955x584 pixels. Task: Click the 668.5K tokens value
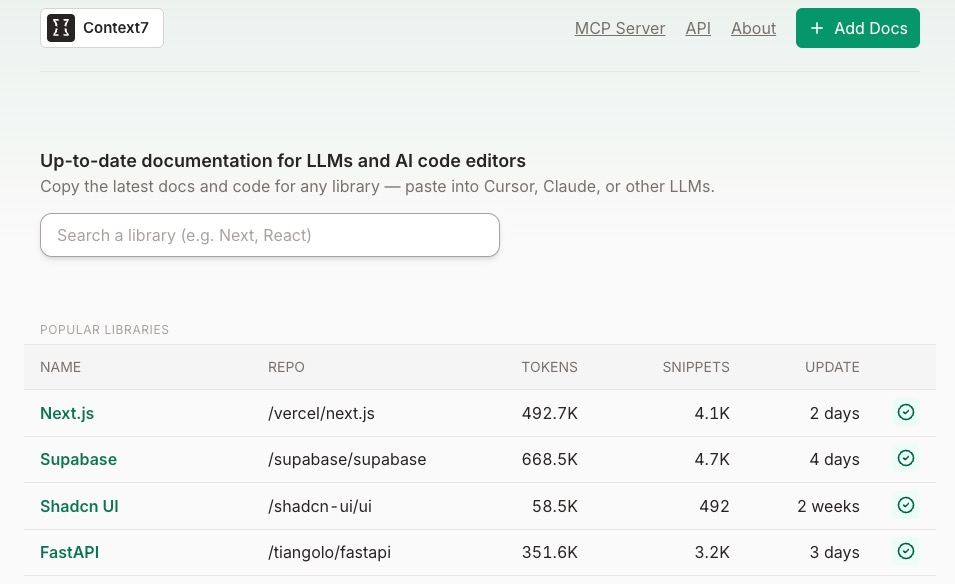coord(549,459)
